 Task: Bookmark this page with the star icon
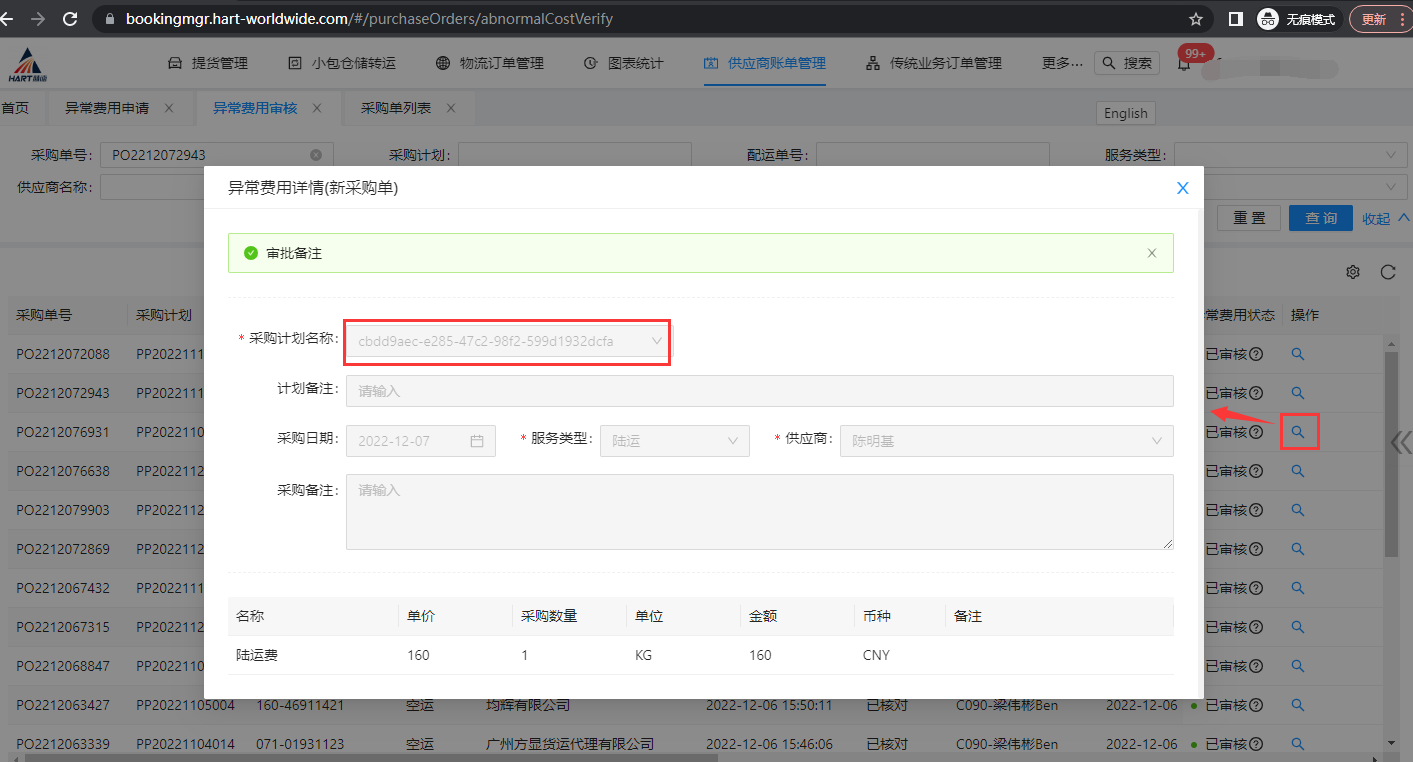tap(1196, 19)
